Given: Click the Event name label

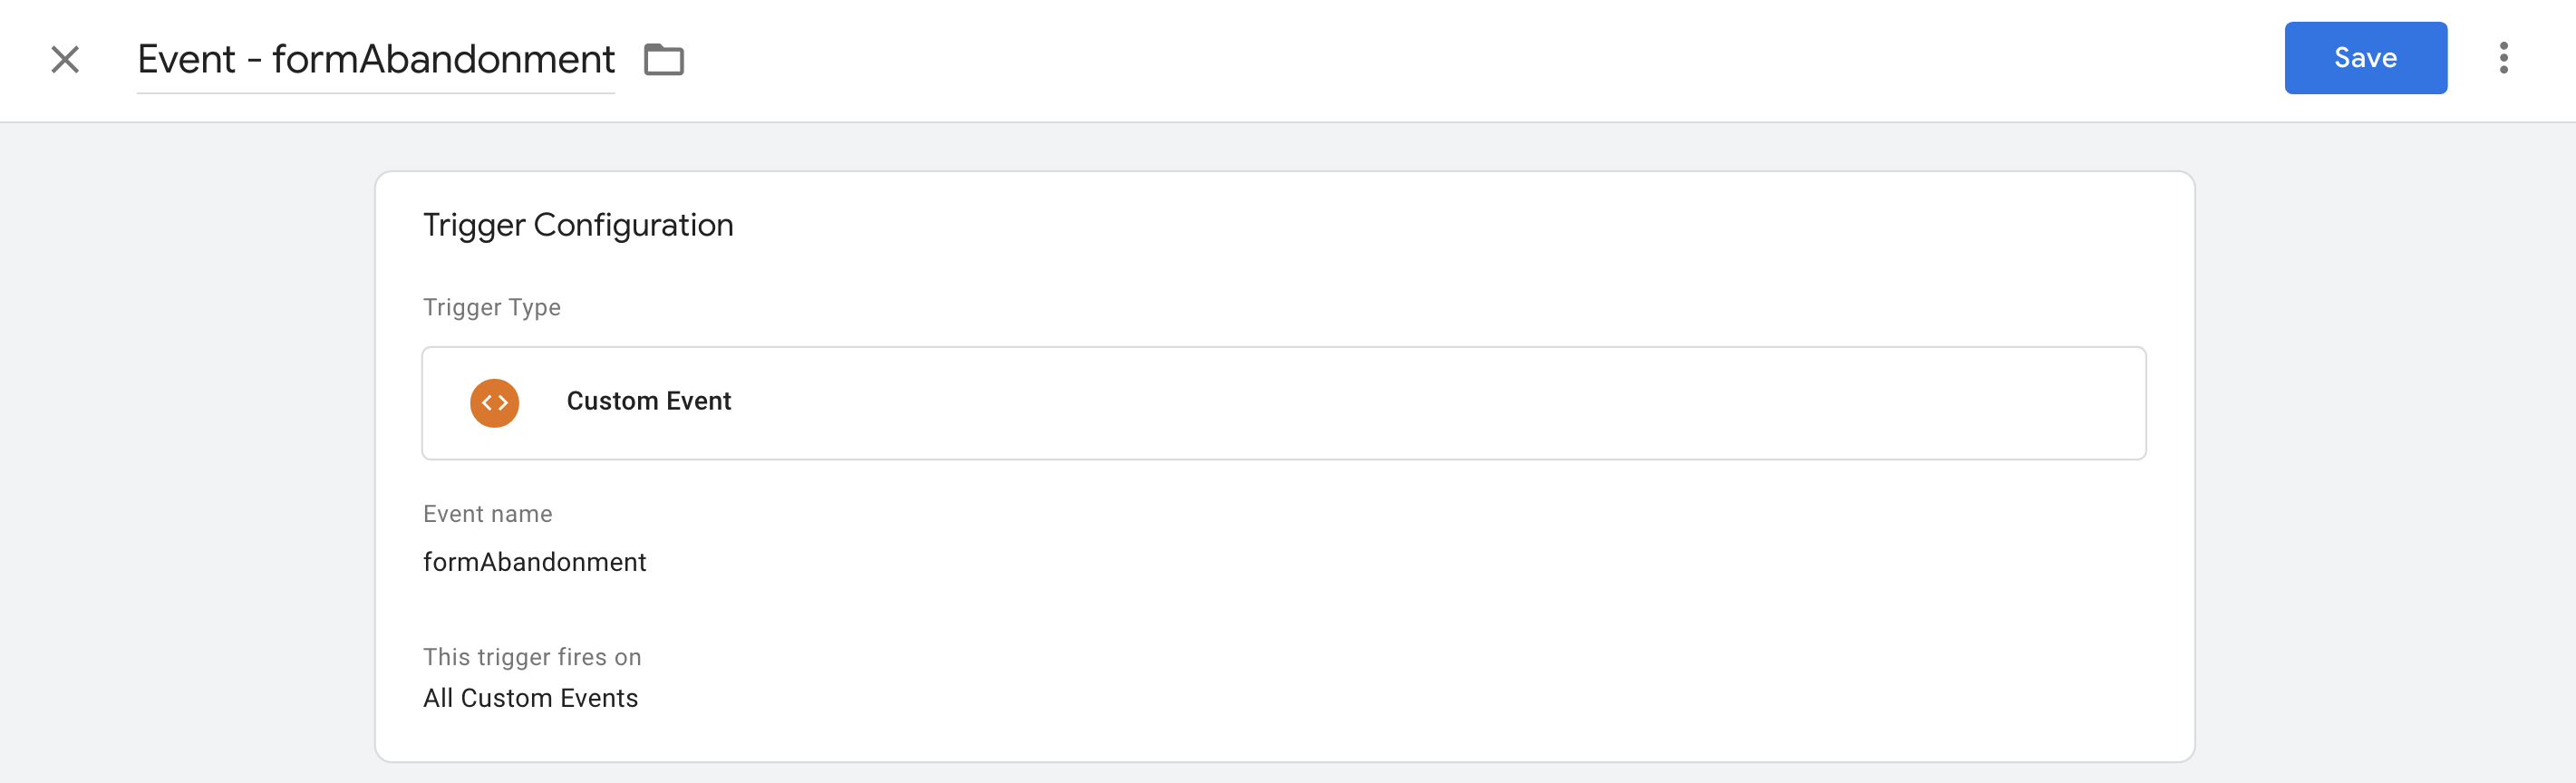Looking at the screenshot, I should pyautogui.click(x=487, y=514).
